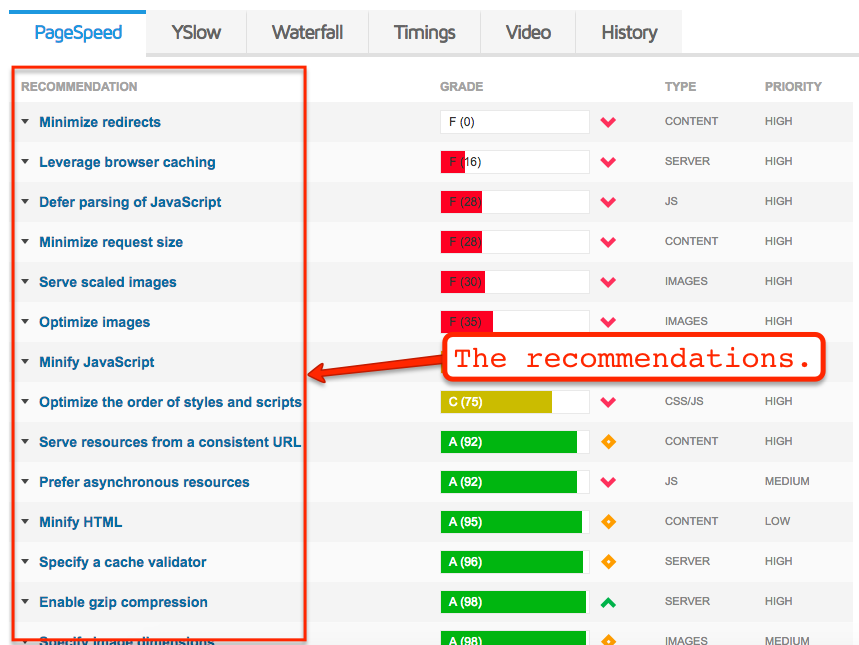The width and height of the screenshot is (859, 645).
Task: Expand the triangle for Serve resources from a consistent URL
Action: click(x=25, y=442)
